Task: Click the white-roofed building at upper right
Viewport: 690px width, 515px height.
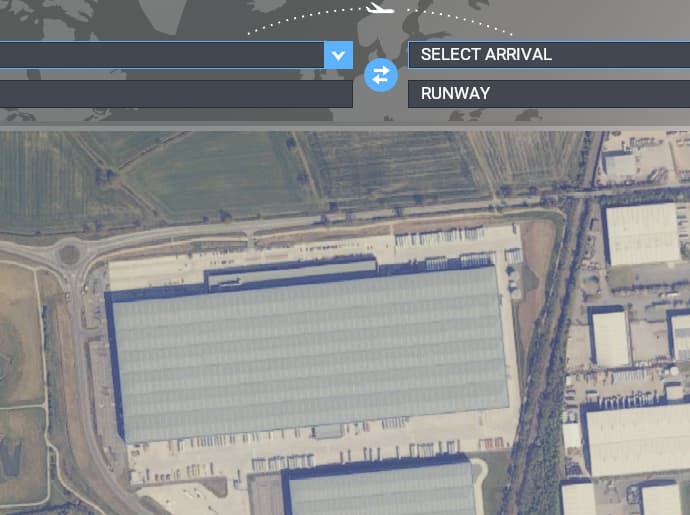Action: 642,233
